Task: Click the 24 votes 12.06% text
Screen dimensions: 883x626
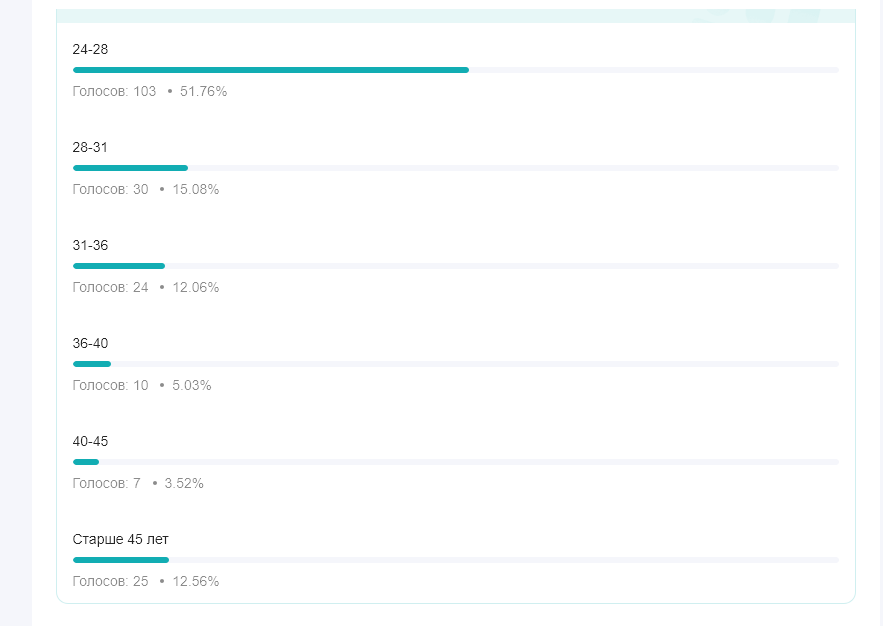Action: [146, 287]
